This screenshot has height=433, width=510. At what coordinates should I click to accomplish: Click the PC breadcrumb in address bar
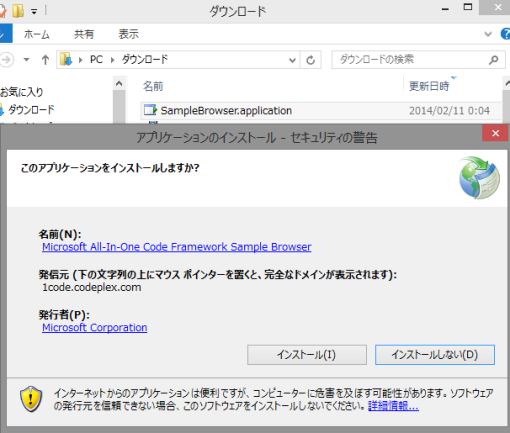96,60
